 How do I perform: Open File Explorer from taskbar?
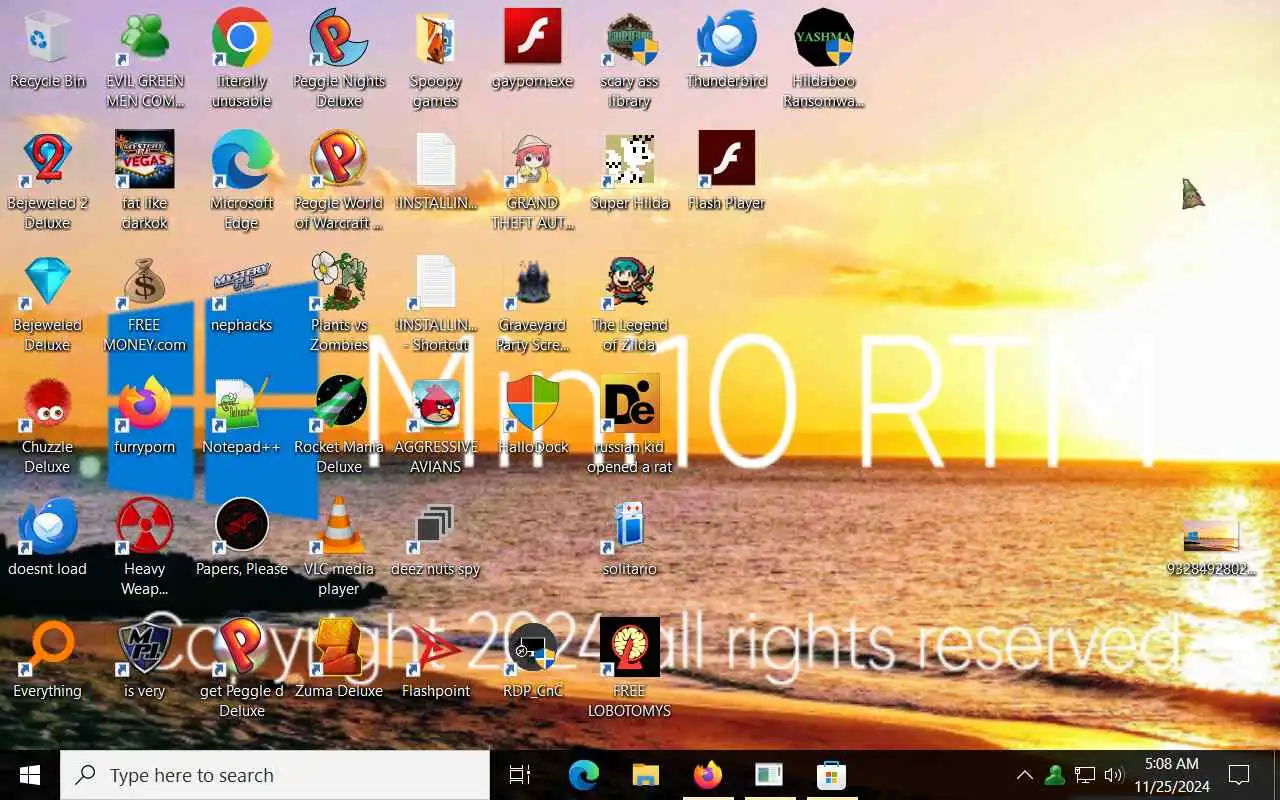(x=646, y=775)
